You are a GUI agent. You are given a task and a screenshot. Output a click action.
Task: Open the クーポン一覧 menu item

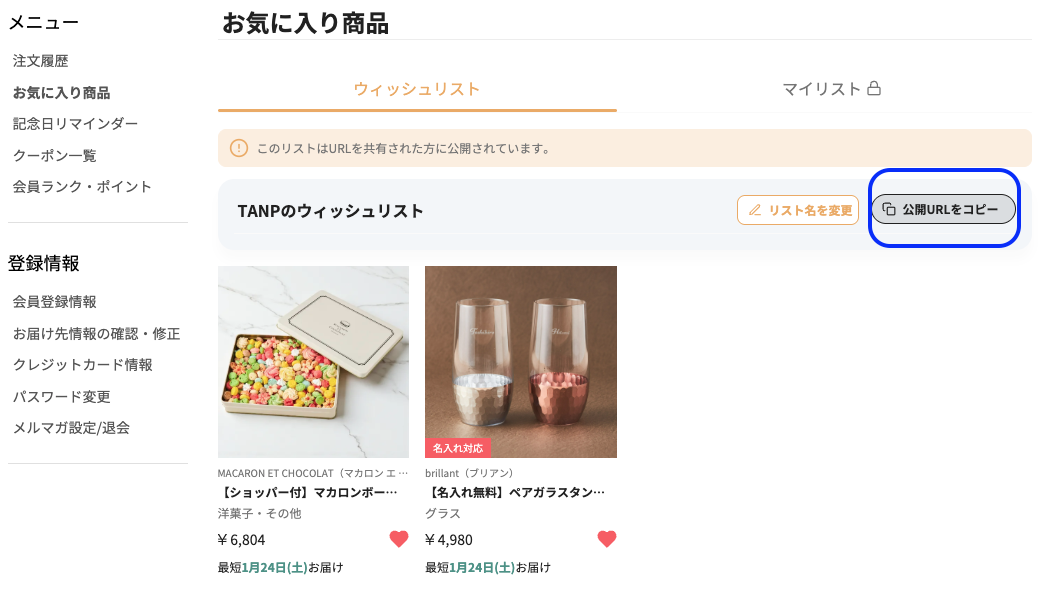pos(54,155)
